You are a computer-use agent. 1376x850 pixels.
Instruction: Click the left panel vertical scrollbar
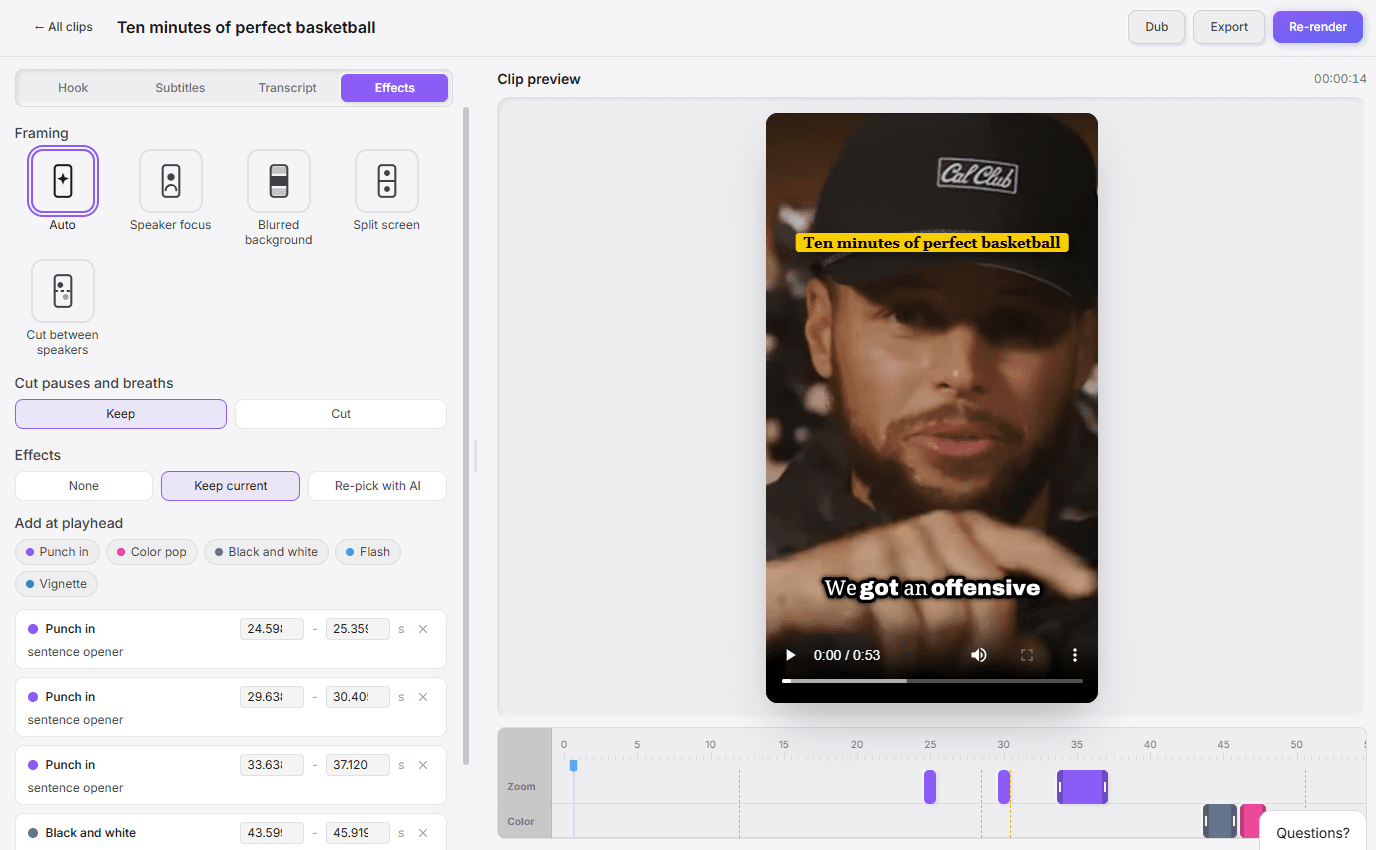click(x=465, y=436)
